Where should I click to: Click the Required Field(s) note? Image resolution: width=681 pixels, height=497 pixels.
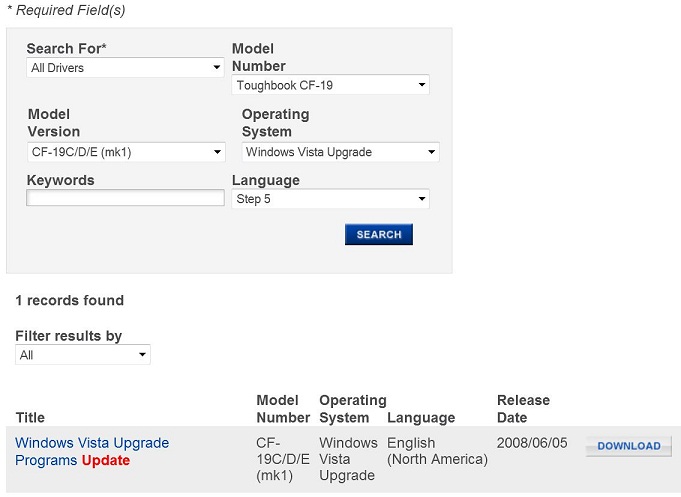[x=67, y=10]
